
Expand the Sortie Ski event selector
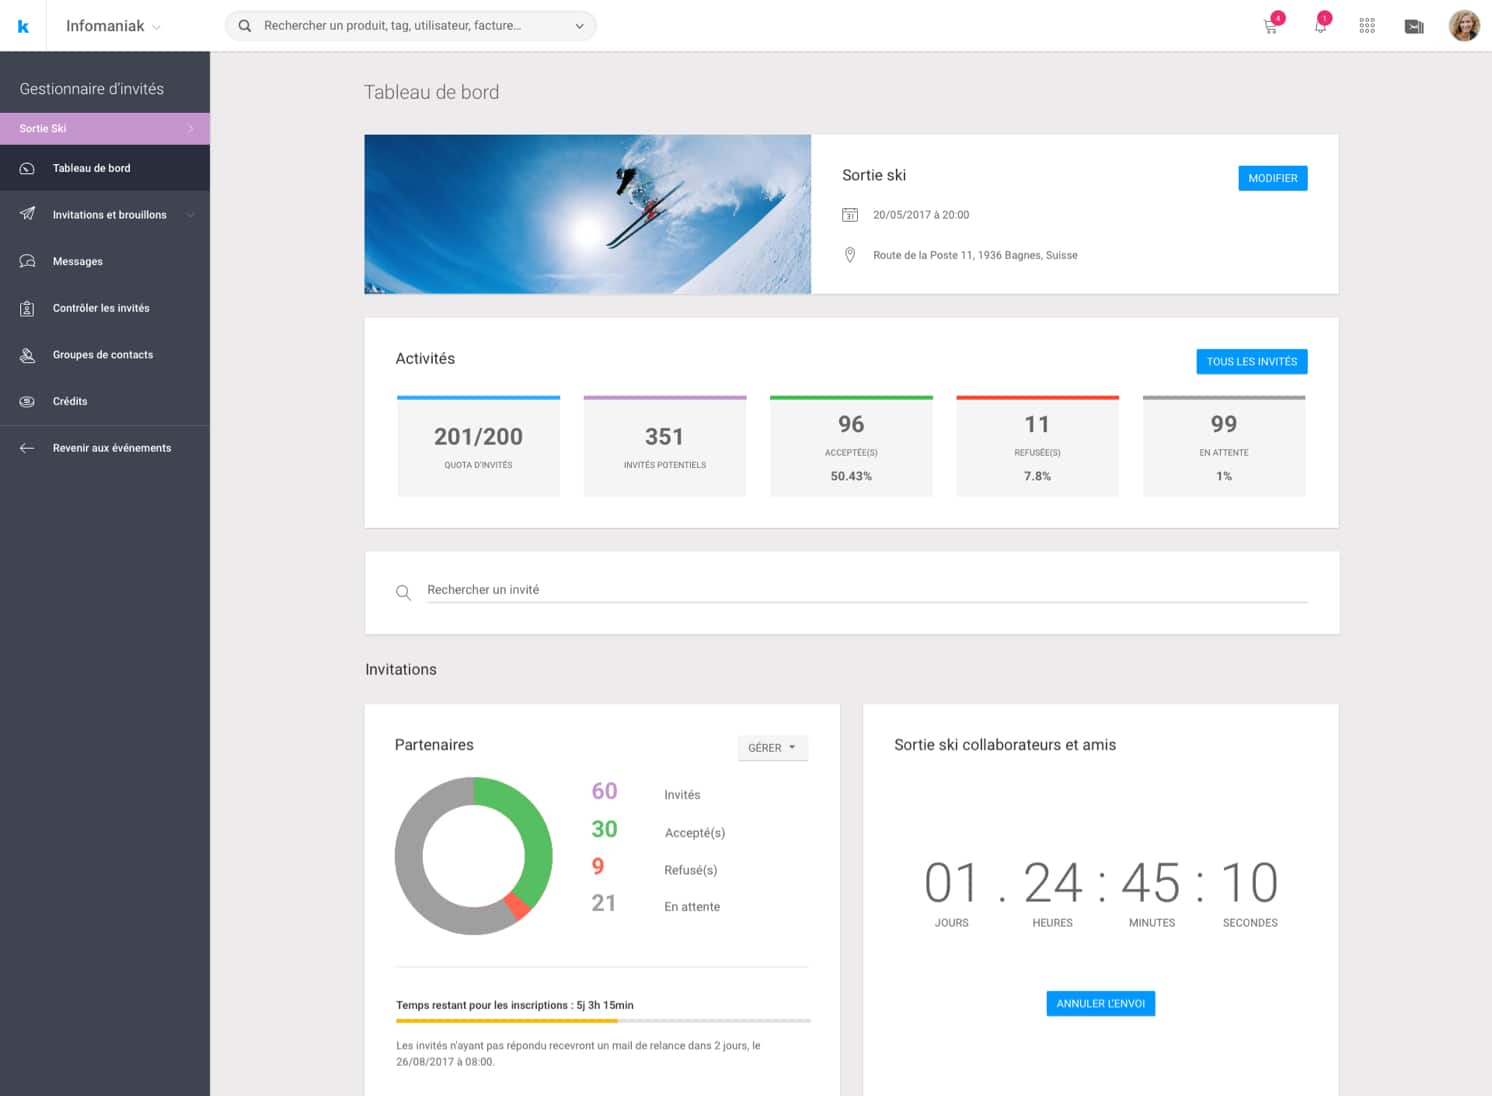(190, 129)
